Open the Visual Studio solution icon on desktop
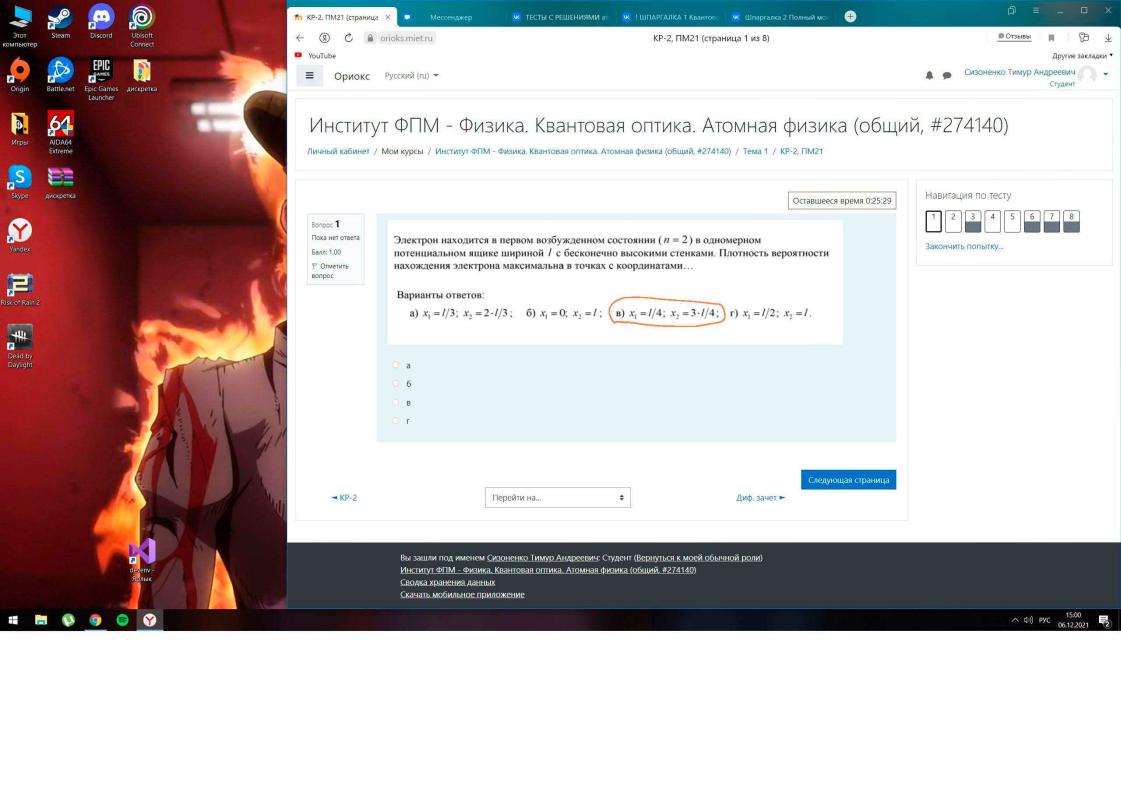The height and width of the screenshot is (793, 1121). tap(142, 560)
